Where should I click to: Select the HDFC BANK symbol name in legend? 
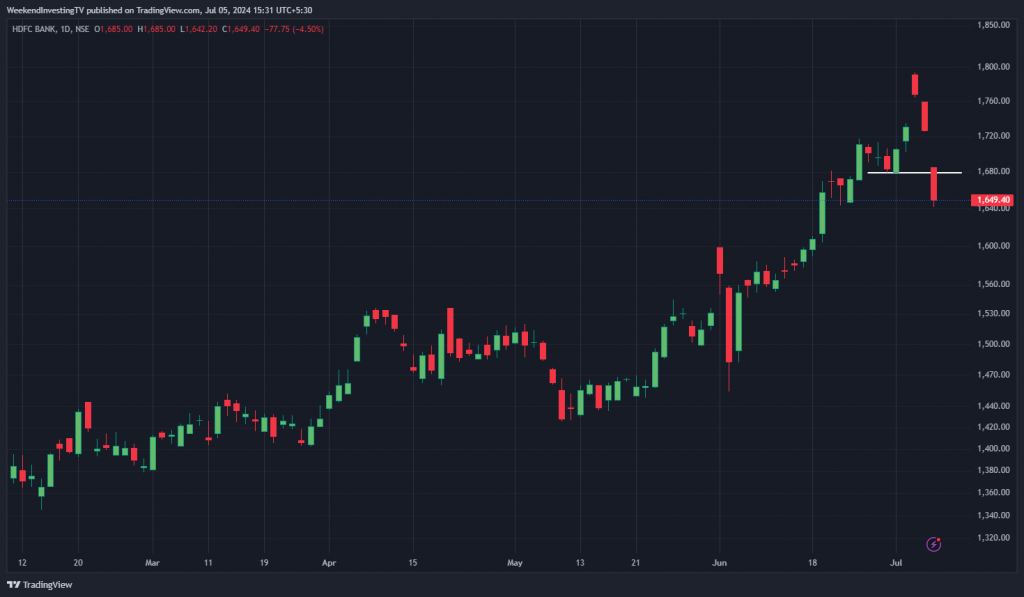click(33, 29)
